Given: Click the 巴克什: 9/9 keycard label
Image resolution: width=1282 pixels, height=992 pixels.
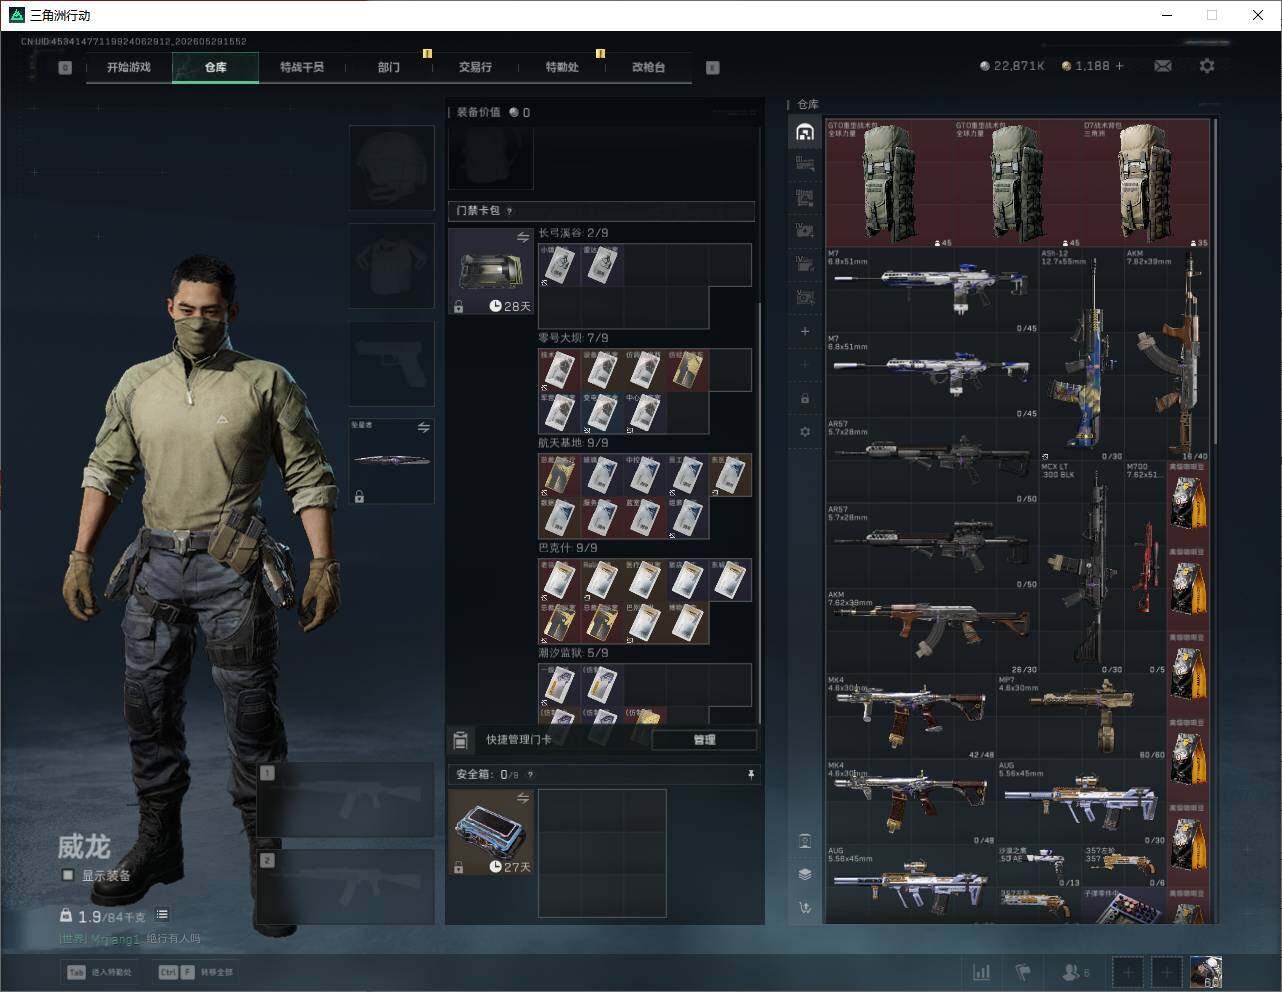Looking at the screenshot, I should [568, 548].
